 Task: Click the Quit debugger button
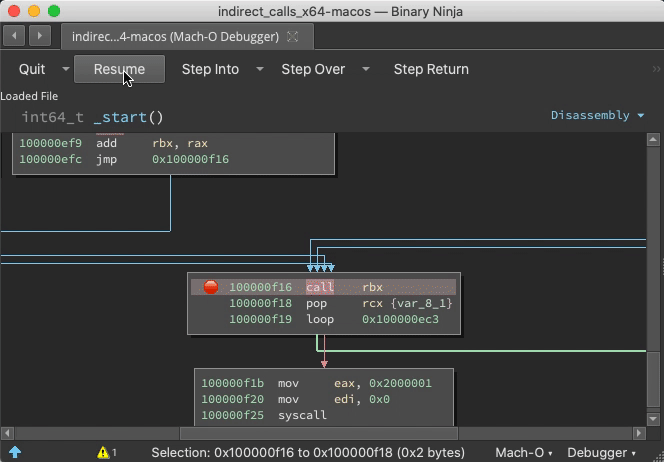pos(32,69)
